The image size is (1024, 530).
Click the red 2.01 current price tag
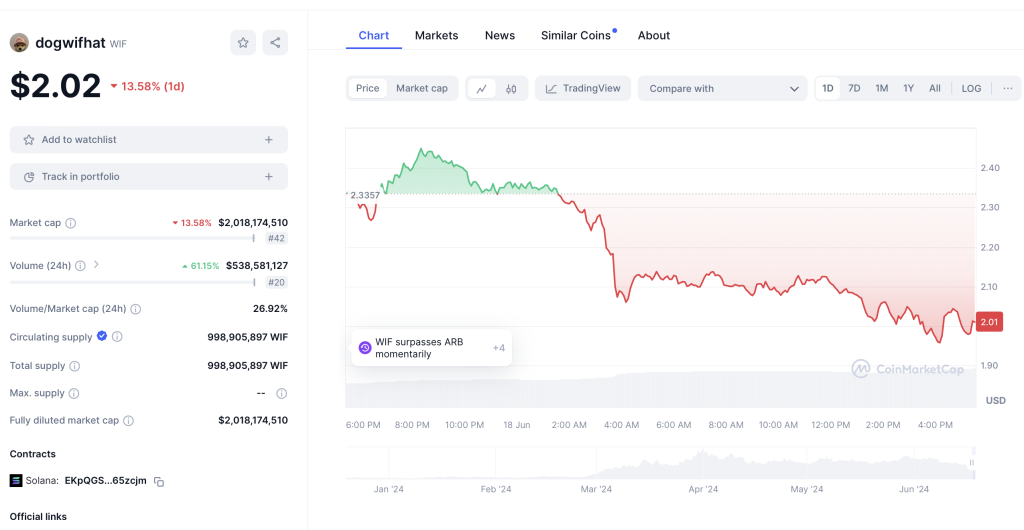click(x=989, y=321)
